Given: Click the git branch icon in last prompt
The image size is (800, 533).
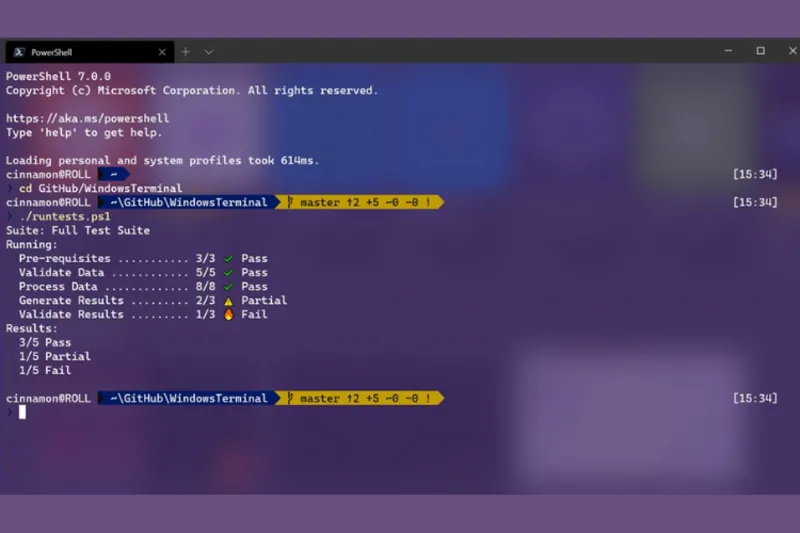Looking at the screenshot, I should click(x=291, y=398).
